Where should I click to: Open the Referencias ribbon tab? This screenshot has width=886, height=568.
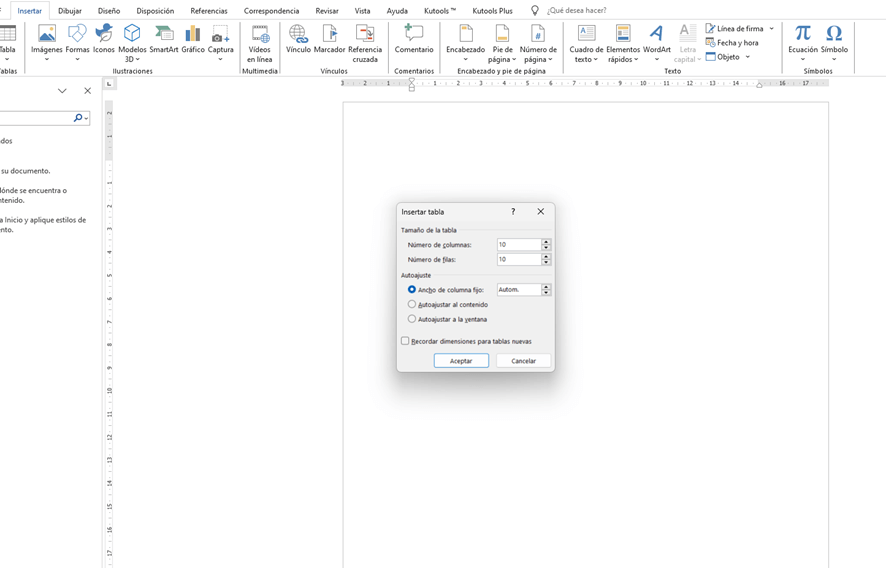coord(209,11)
